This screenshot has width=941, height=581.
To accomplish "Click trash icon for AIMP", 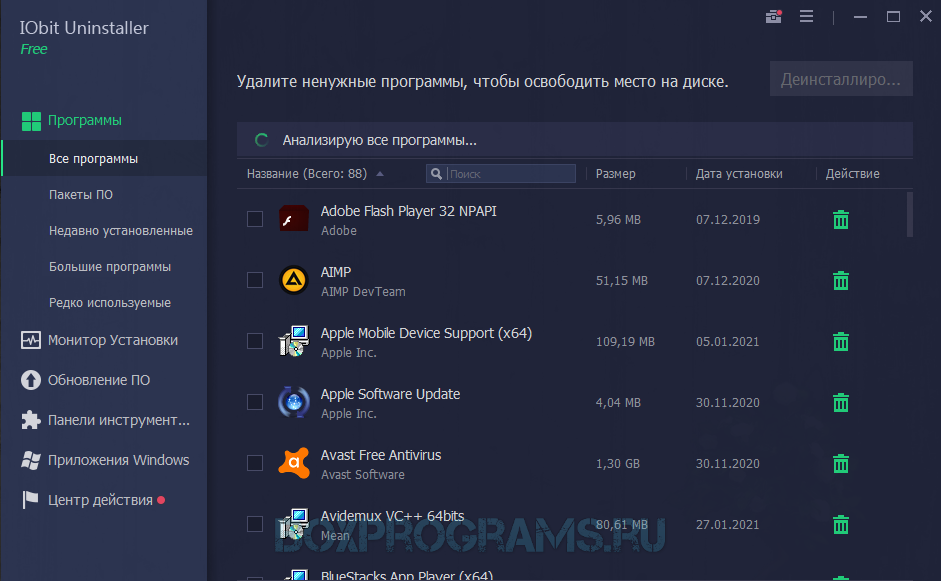I will pos(841,280).
